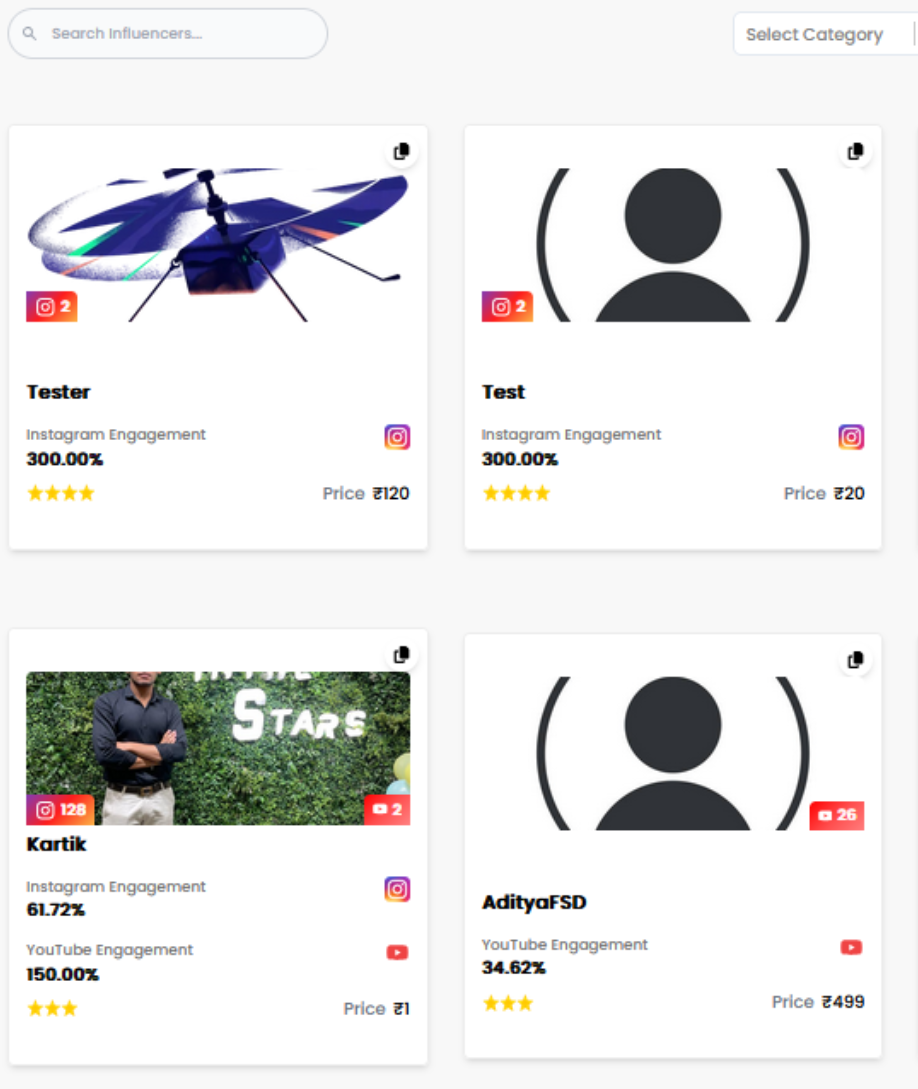Click Kartik's three-star rating
Viewport: 918px width, 1089px height.
pos(52,1008)
